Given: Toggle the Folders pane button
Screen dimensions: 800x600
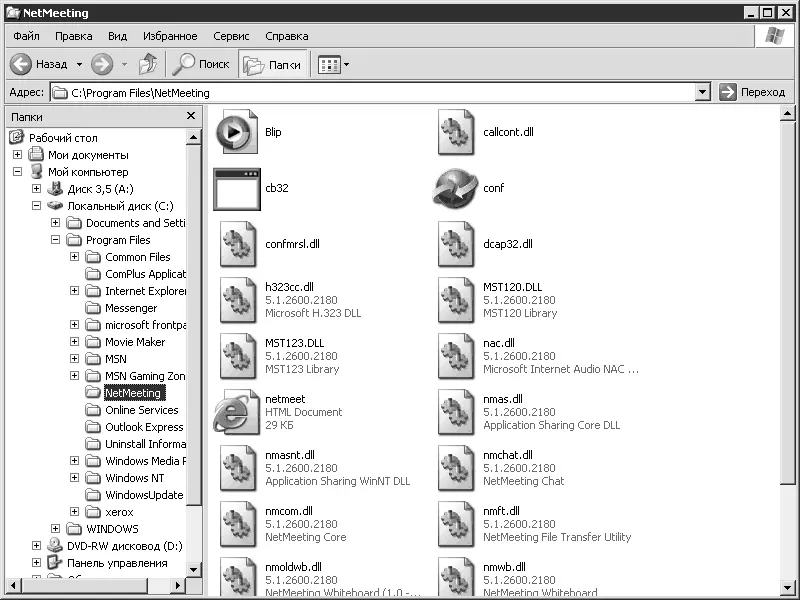Looking at the screenshot, I should tap(273, 64).
